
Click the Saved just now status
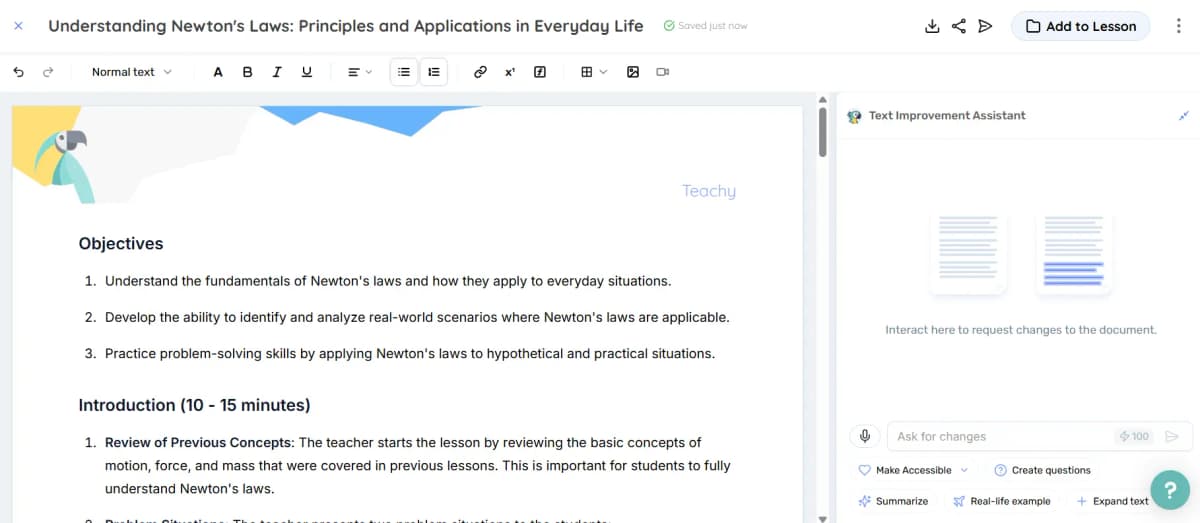[x=705, y=26]
